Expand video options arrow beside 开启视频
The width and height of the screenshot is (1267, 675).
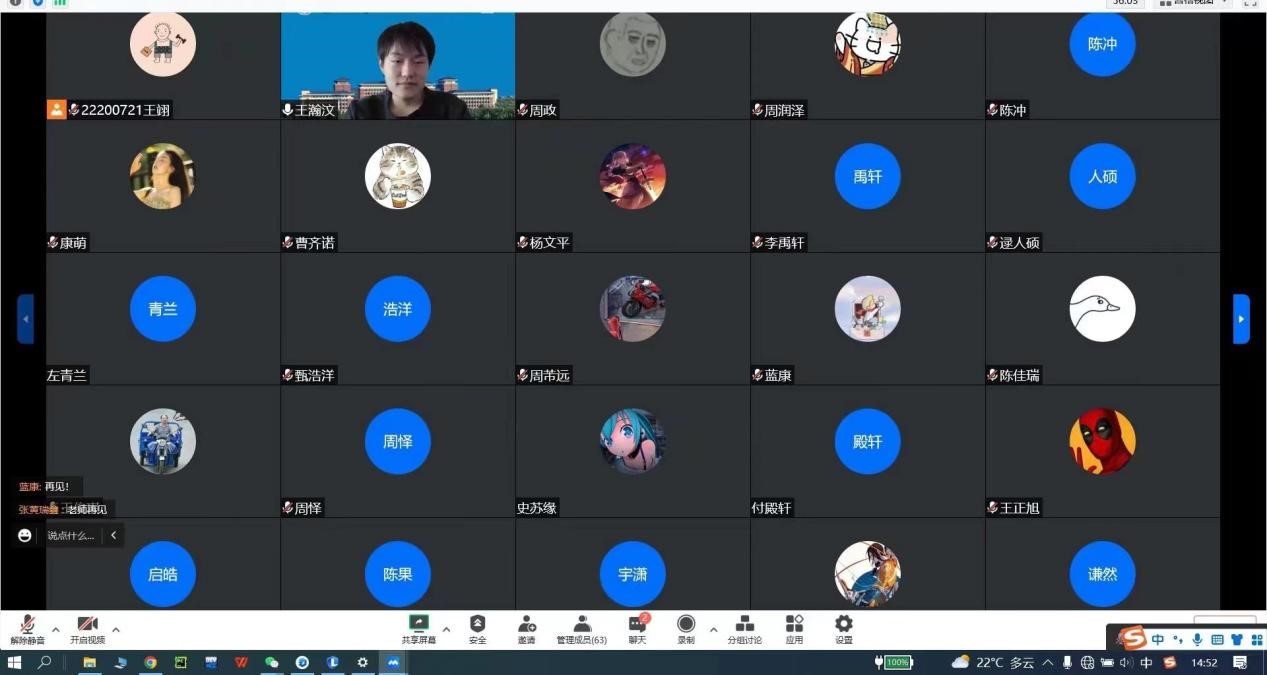pos(116,629)
